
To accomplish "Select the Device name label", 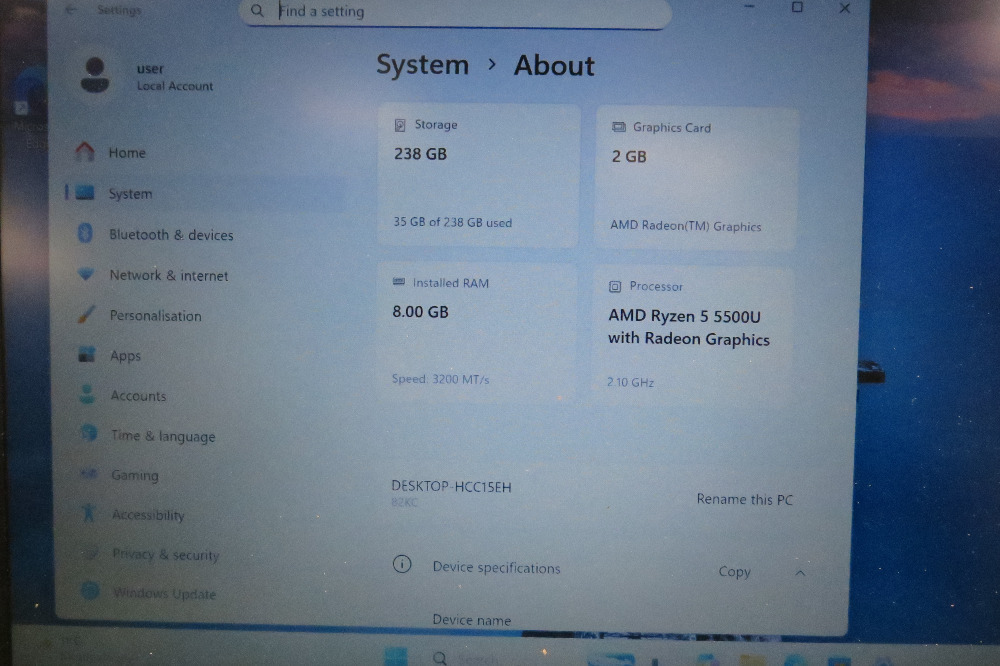I will click(x=471, y=619).
